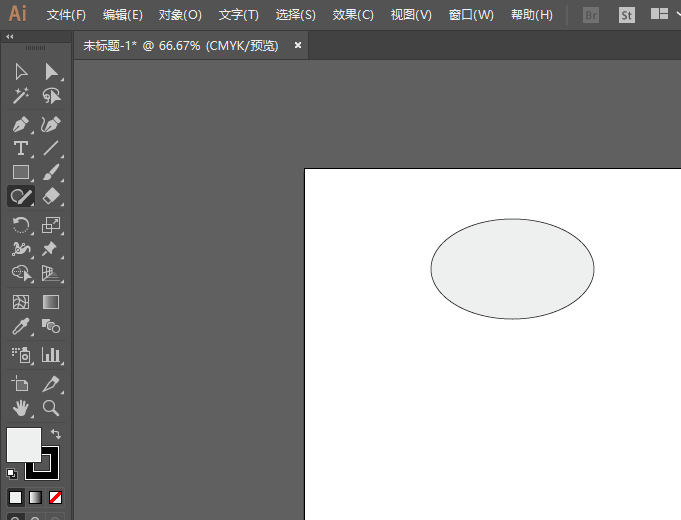Close the 未标题-1 document tab
Image resolution: width=681 pixels, height=520 pixels.
pos(298,45)
